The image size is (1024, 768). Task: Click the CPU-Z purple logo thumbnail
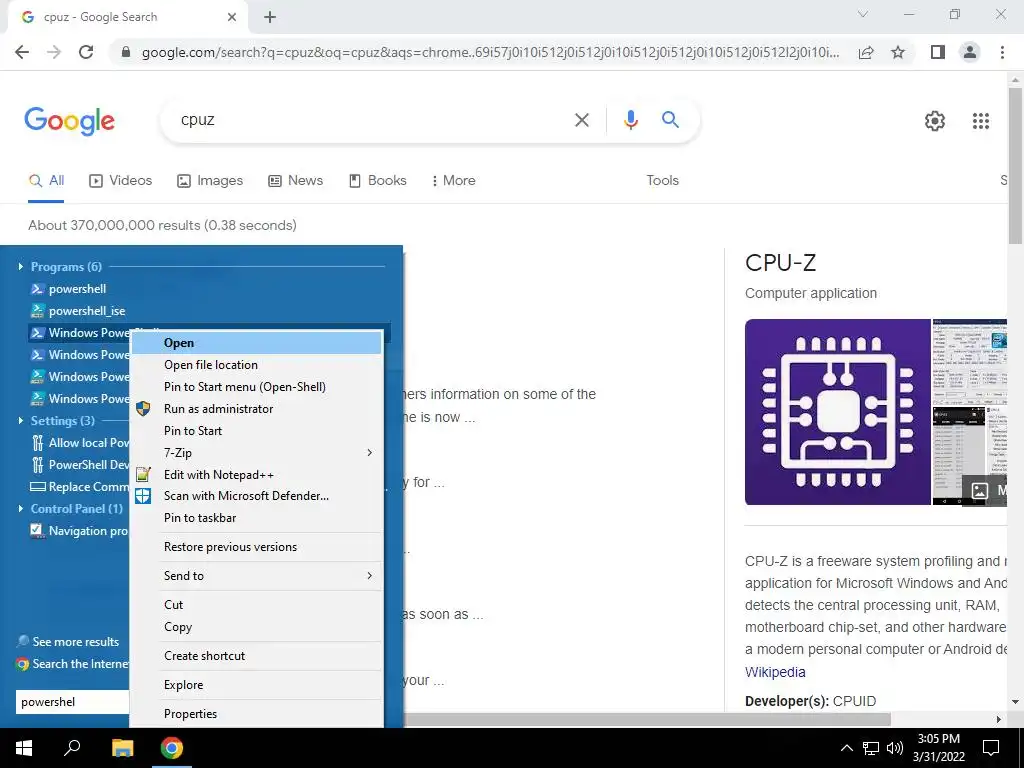(838, 412)
